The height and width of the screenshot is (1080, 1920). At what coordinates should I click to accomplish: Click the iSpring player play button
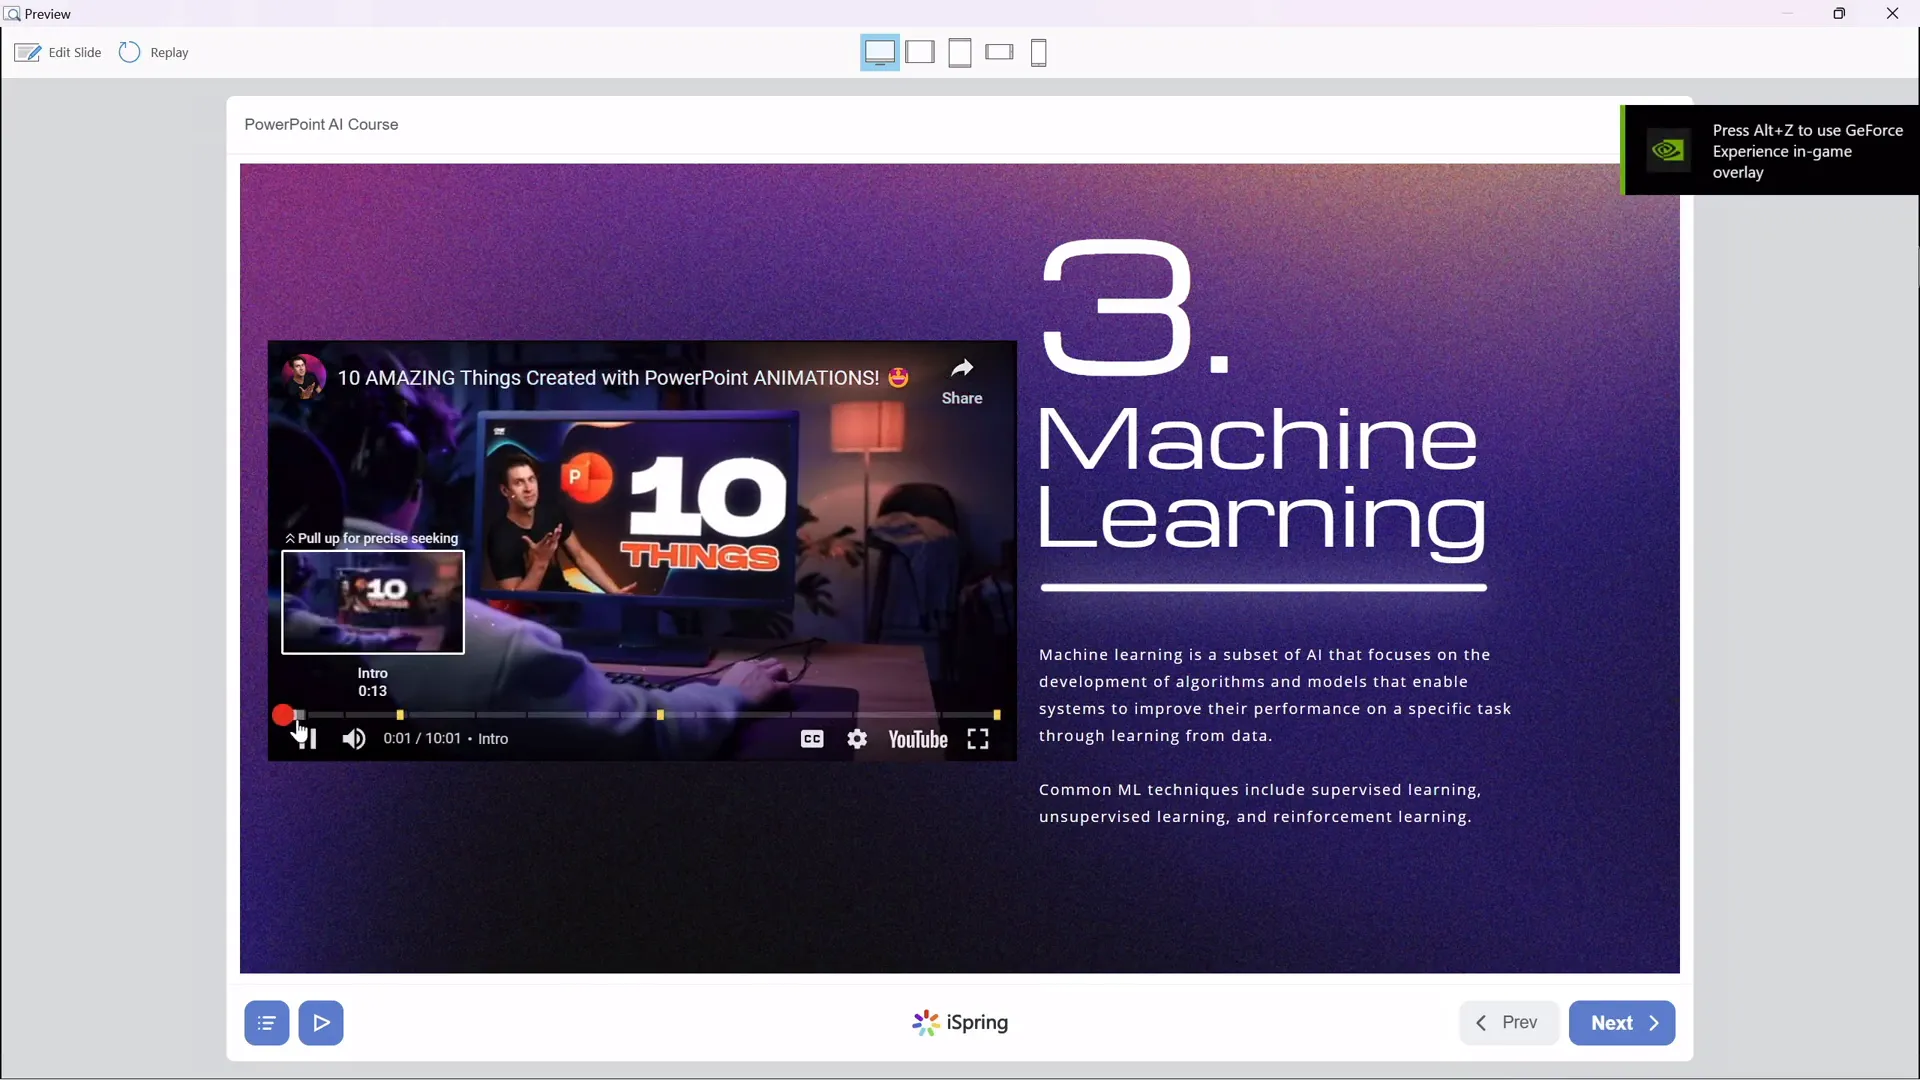tap(321, 1023)
